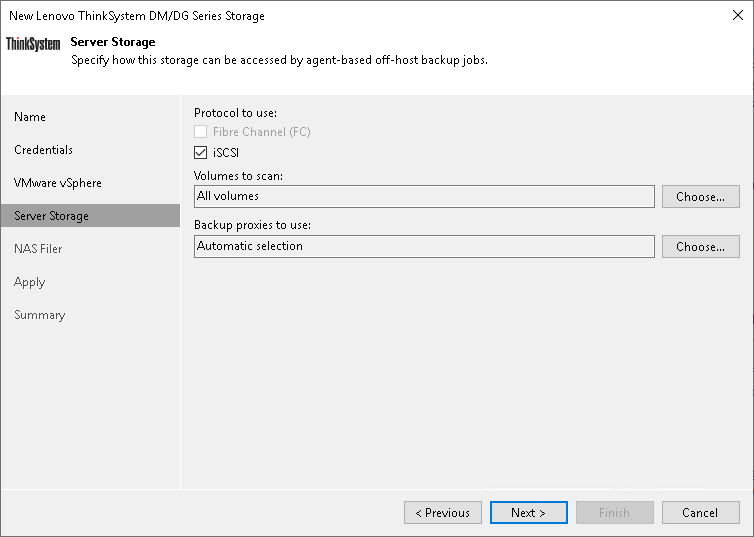Go to the Name wizard step
This screenshot has height=537, width=754.
click(30, 117)
